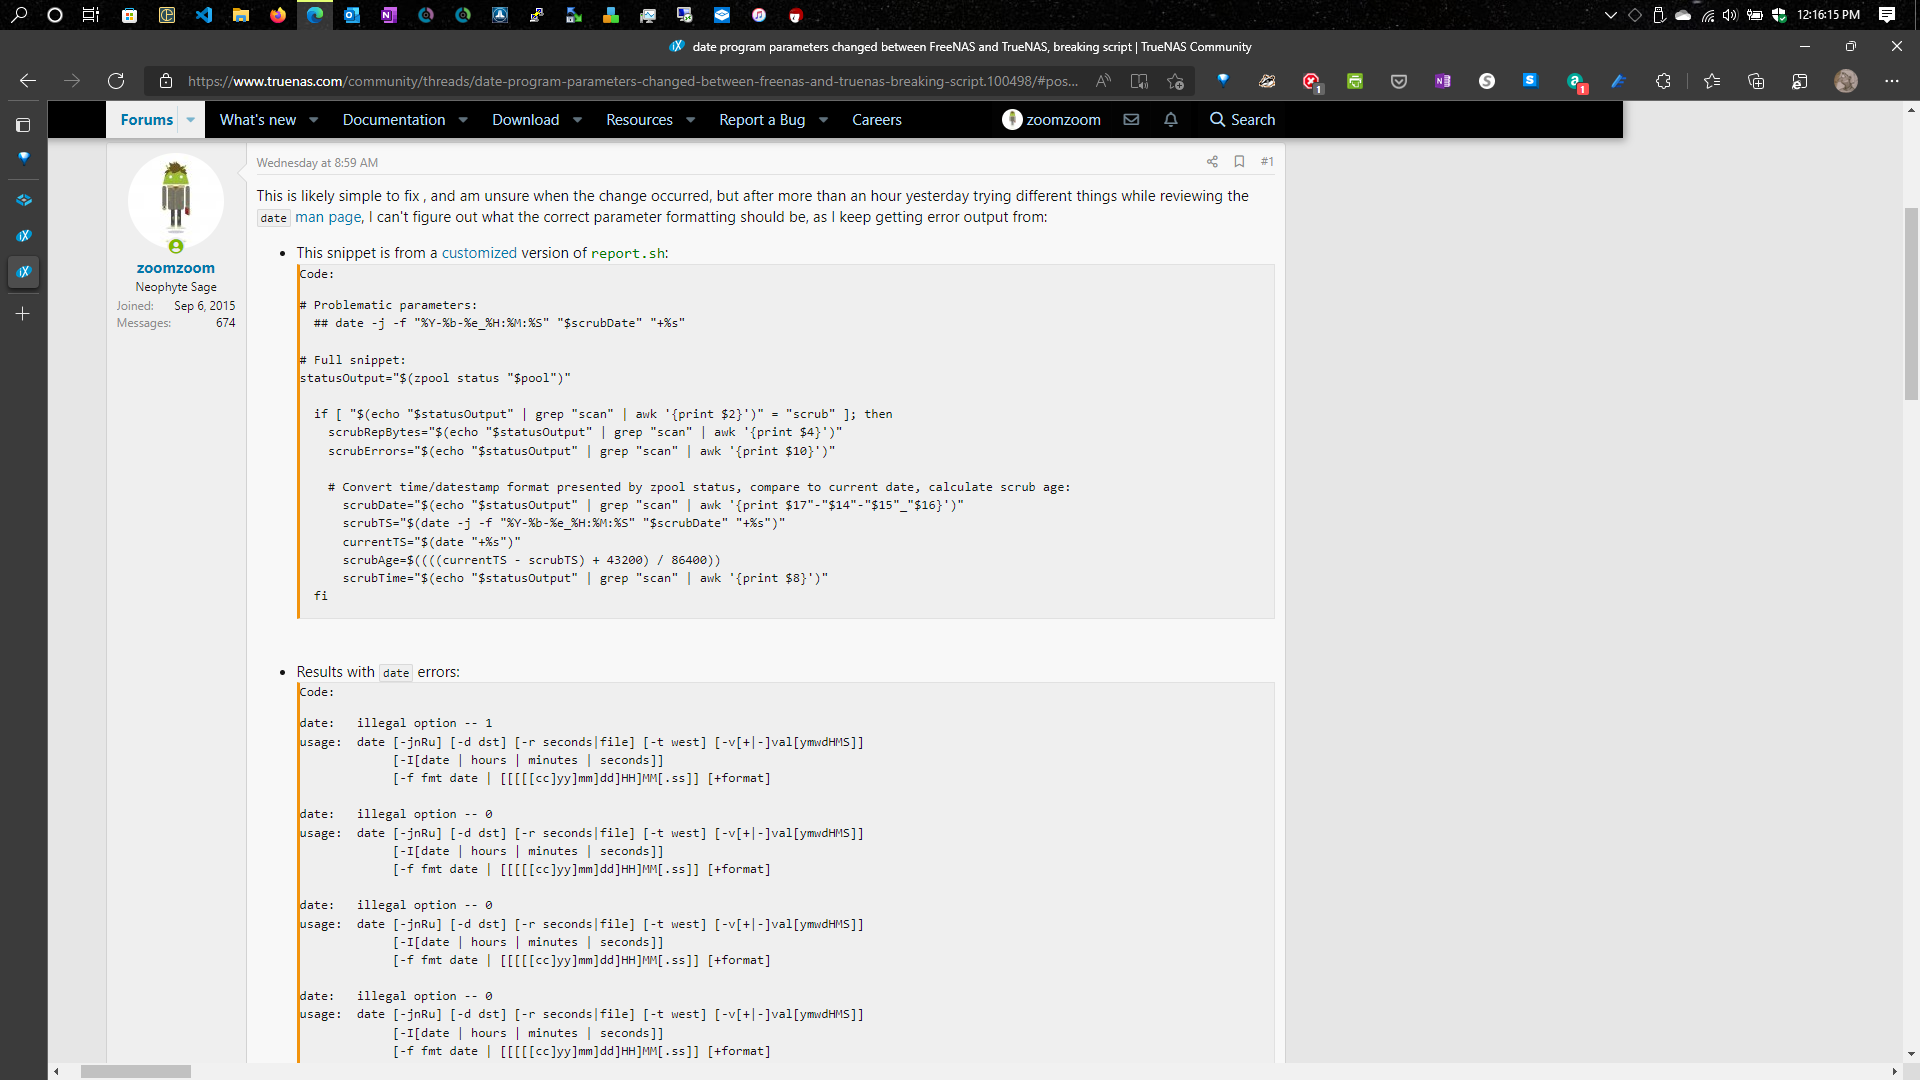Open the Forums nav tab

click(146, 119)
